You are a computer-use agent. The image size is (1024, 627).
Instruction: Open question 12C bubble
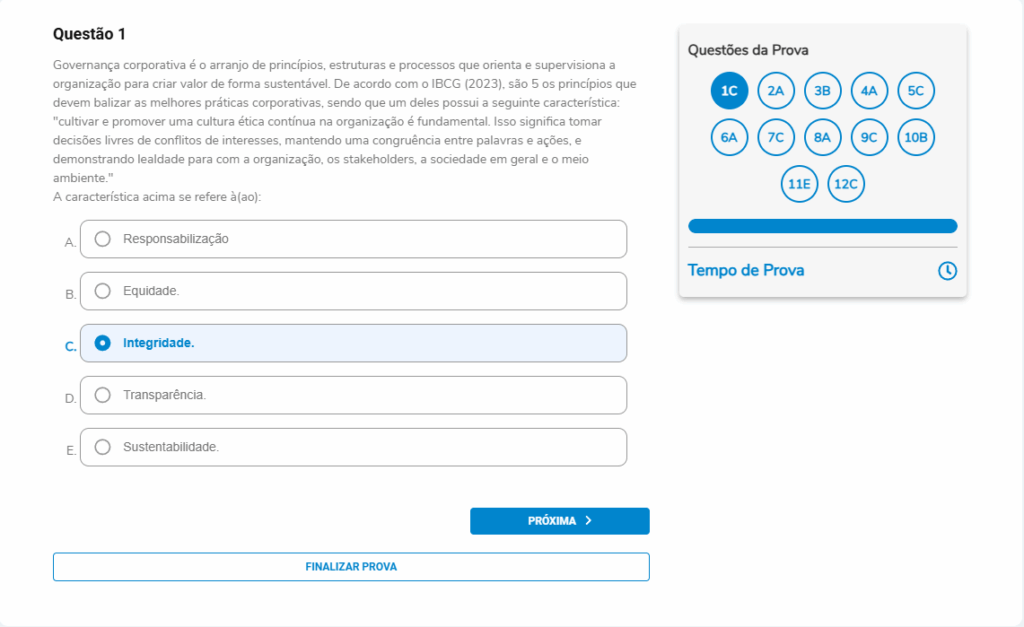[x=846, y=184]
